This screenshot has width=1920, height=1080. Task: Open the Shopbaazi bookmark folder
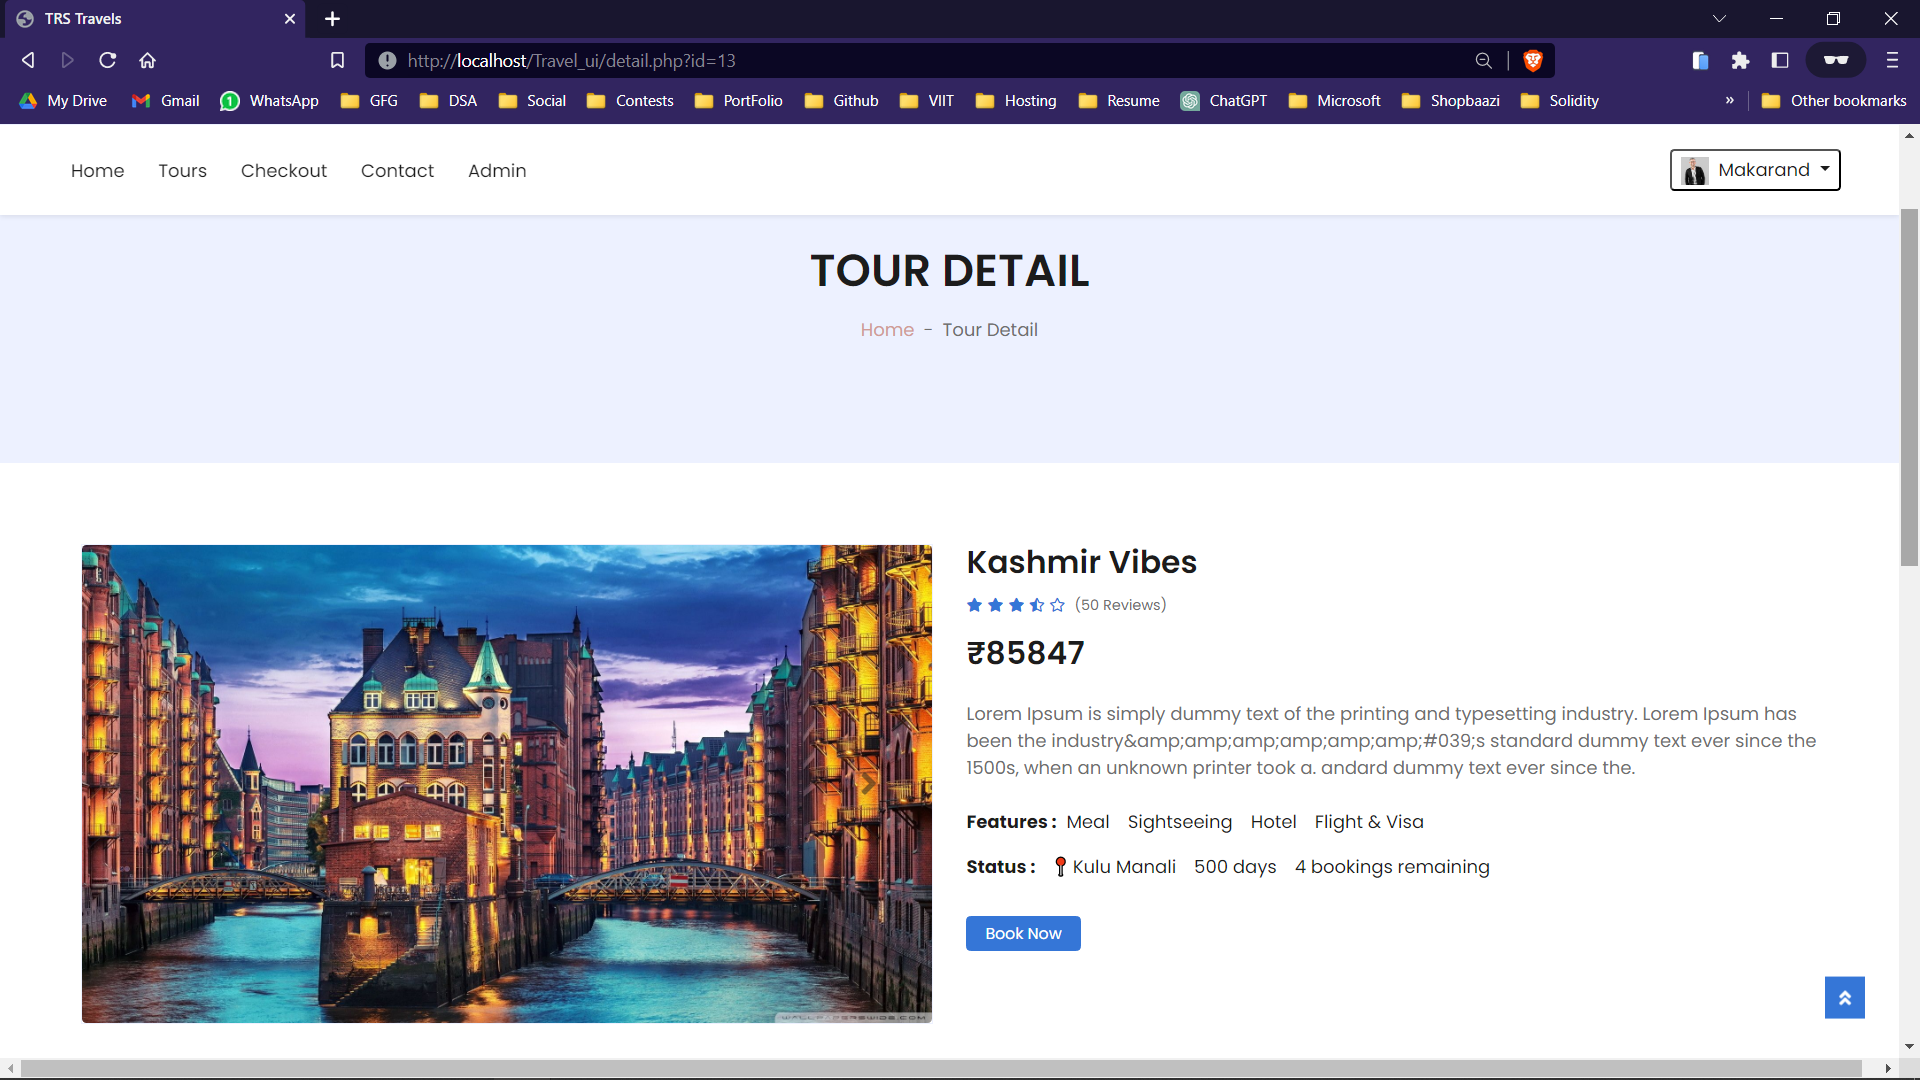tap(1451, 101)
